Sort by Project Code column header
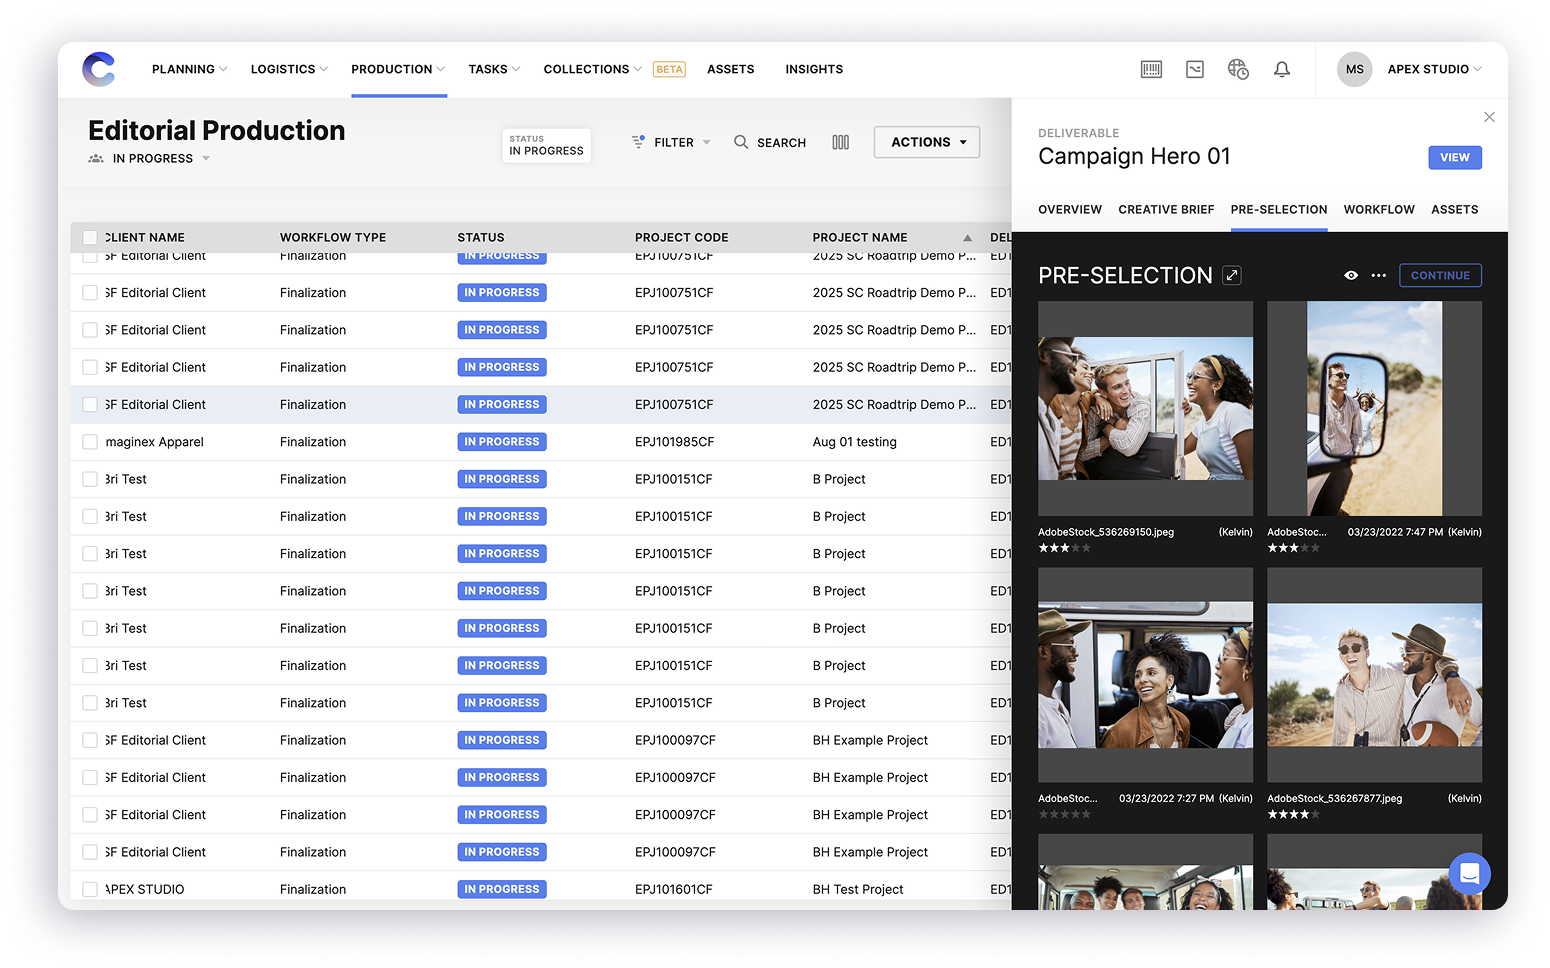 [x=681, y=237]
